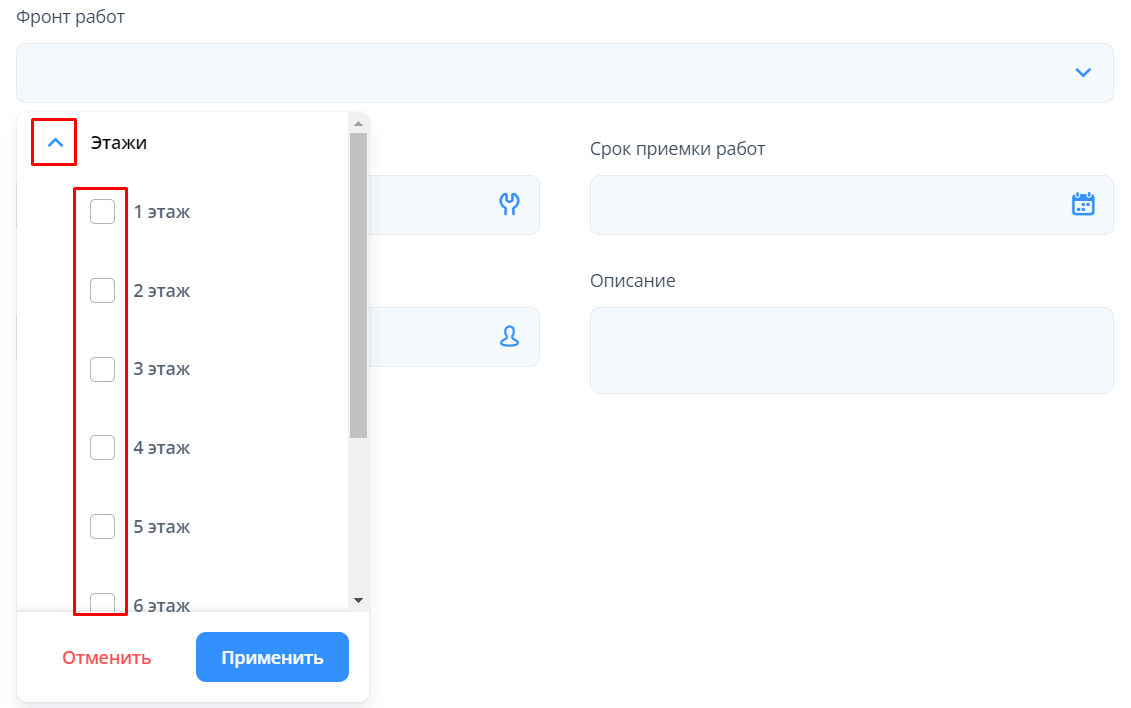Open the calendar icon for Срок приемки работ
Viewport: 1131px width, 708px height.
tap(1083, 205)
